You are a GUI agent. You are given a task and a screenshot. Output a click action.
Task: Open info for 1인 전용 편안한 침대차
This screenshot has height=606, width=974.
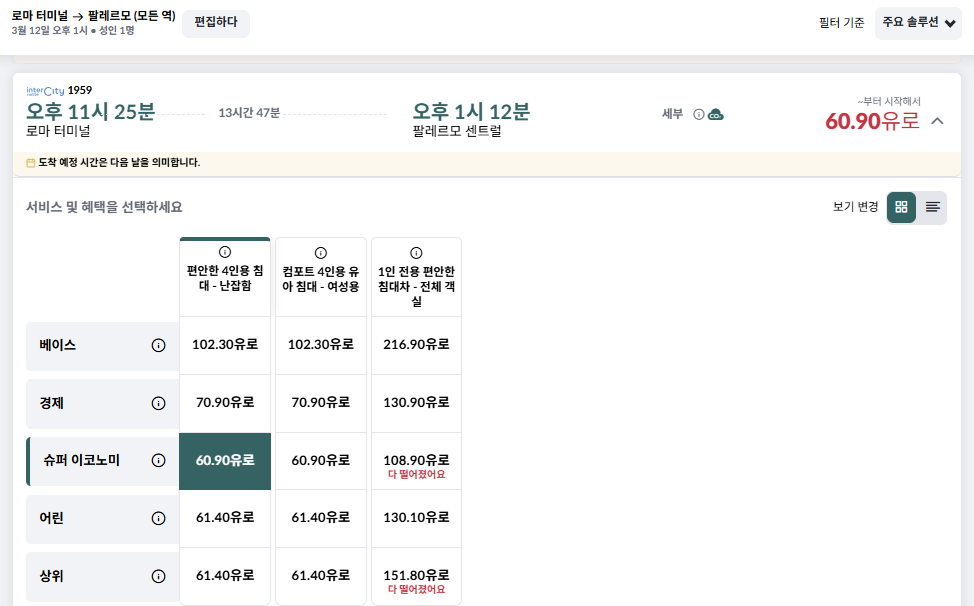[x=416, y=253]
